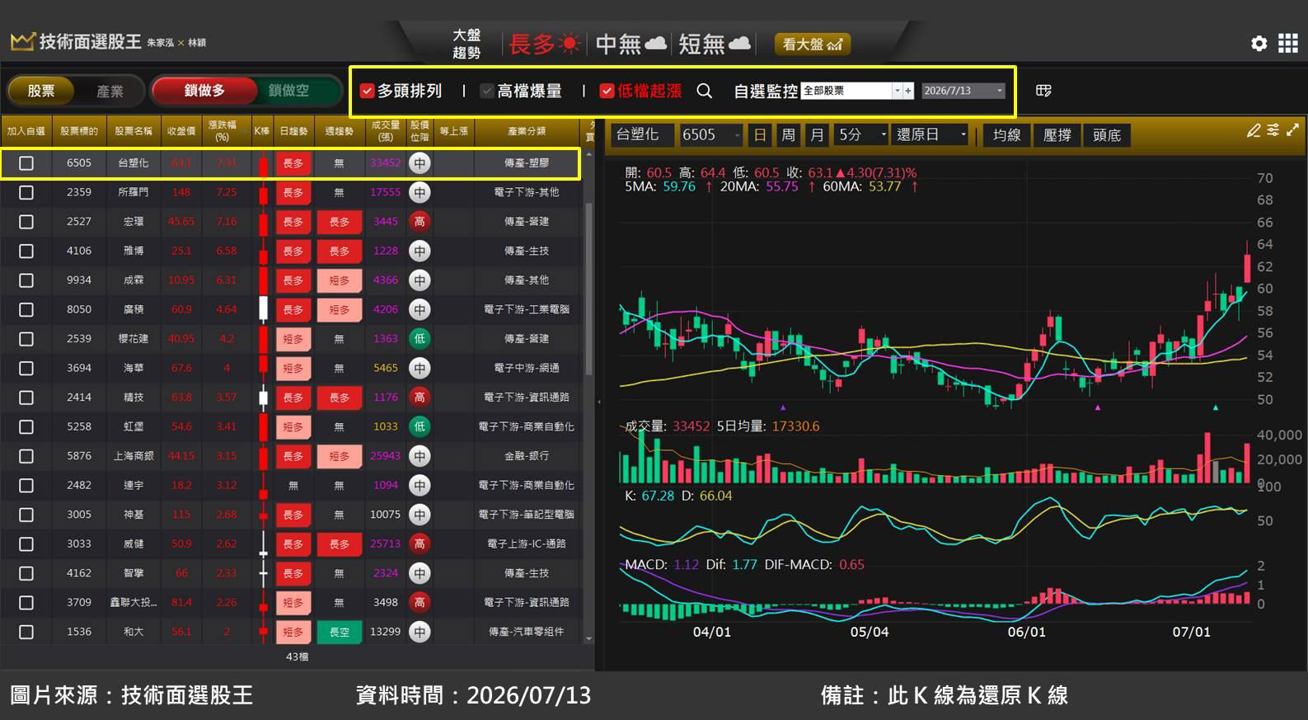Click the 短無 cloud trend indicator

pos(714,44)
